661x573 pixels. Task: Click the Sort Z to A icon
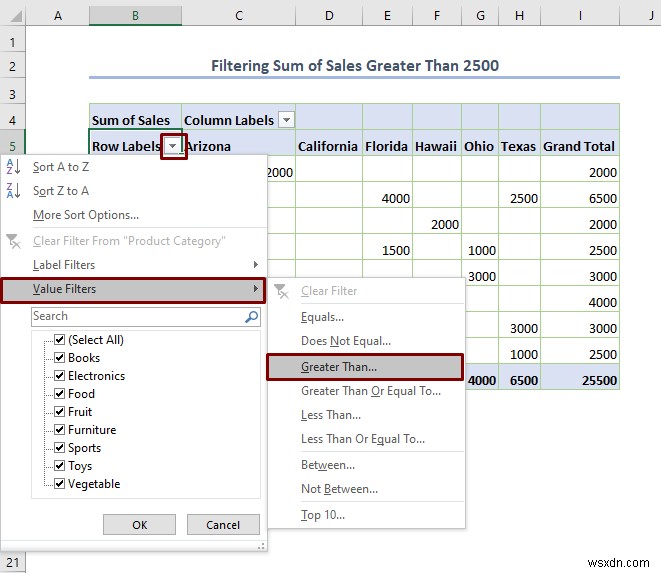click(x=13, y=191)
